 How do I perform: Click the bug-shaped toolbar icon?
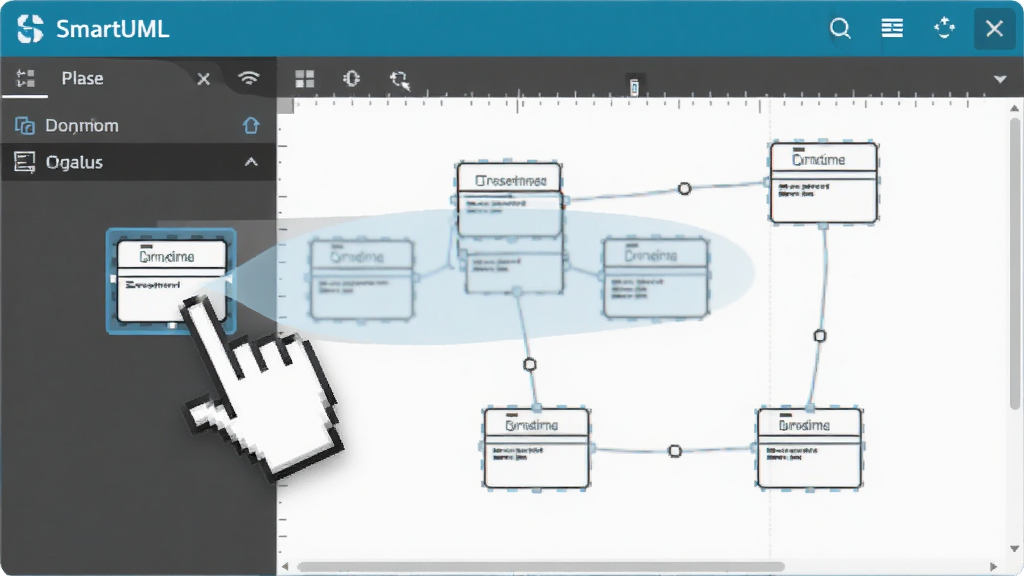[351, 79]
